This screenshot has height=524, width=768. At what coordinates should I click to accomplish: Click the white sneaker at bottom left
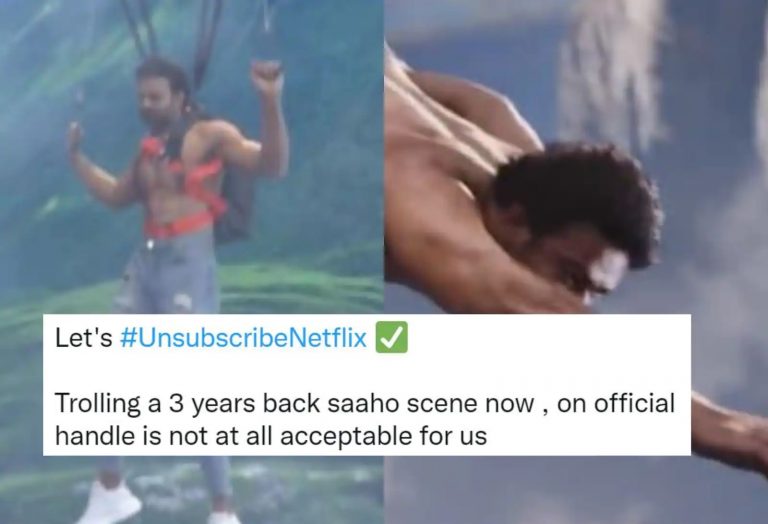[x=110, y=502]
